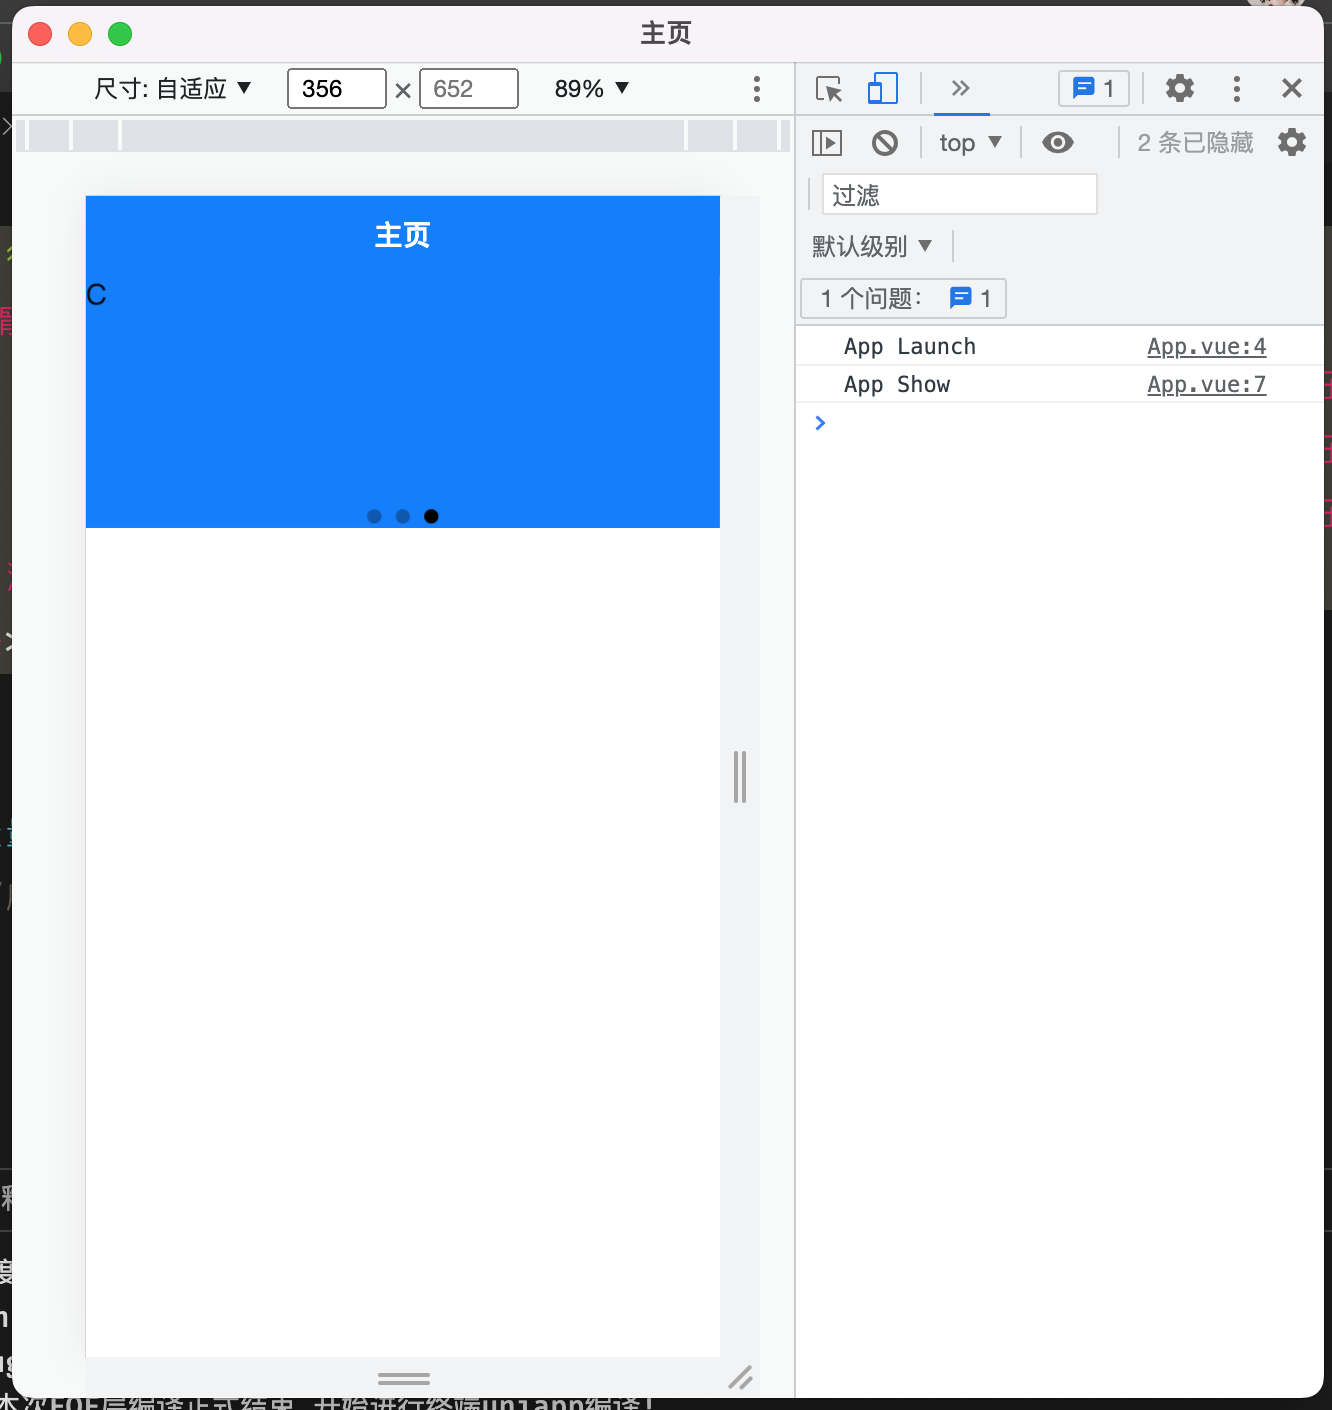The image size is (1332, 1410).
Task: Edit the width field showing 356
Action: 336,89
